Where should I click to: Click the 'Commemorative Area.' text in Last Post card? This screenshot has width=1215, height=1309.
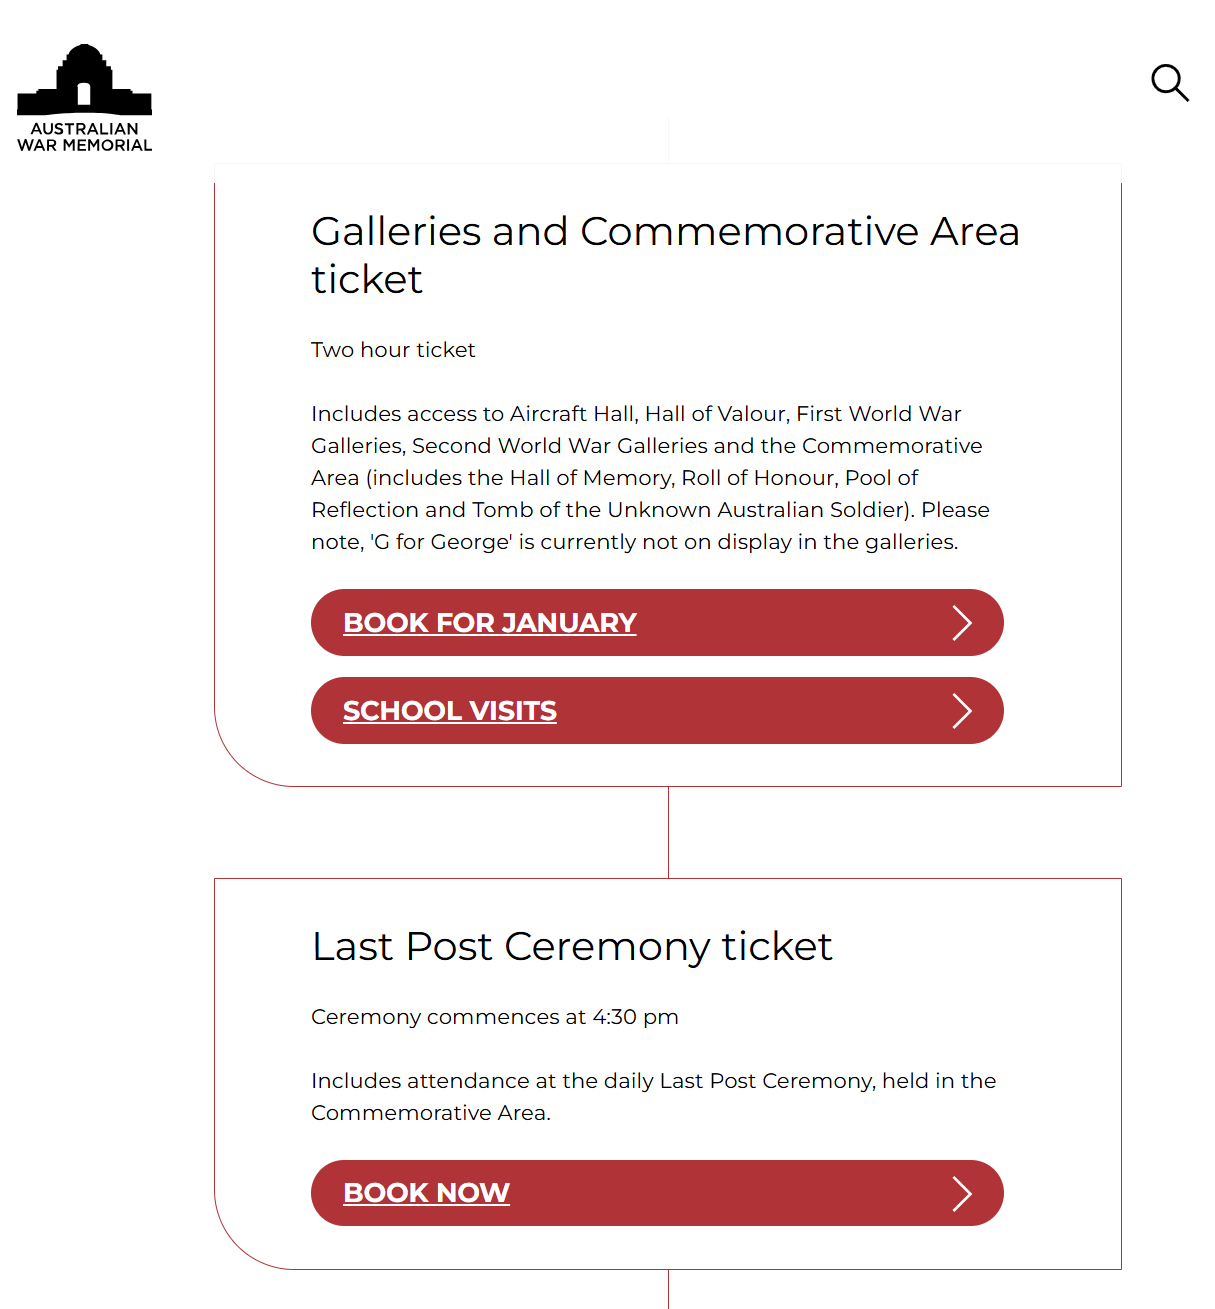pos(431,1113)
